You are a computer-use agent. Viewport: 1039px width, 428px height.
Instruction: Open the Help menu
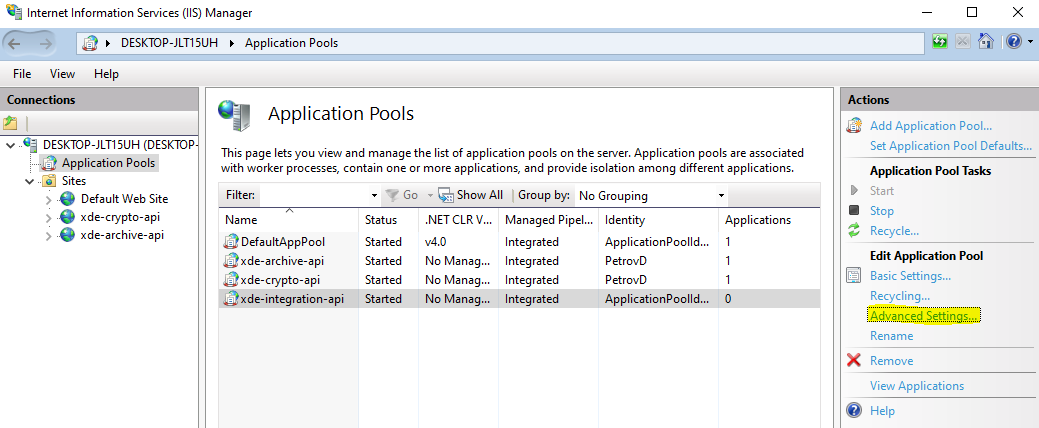point(106,74)
